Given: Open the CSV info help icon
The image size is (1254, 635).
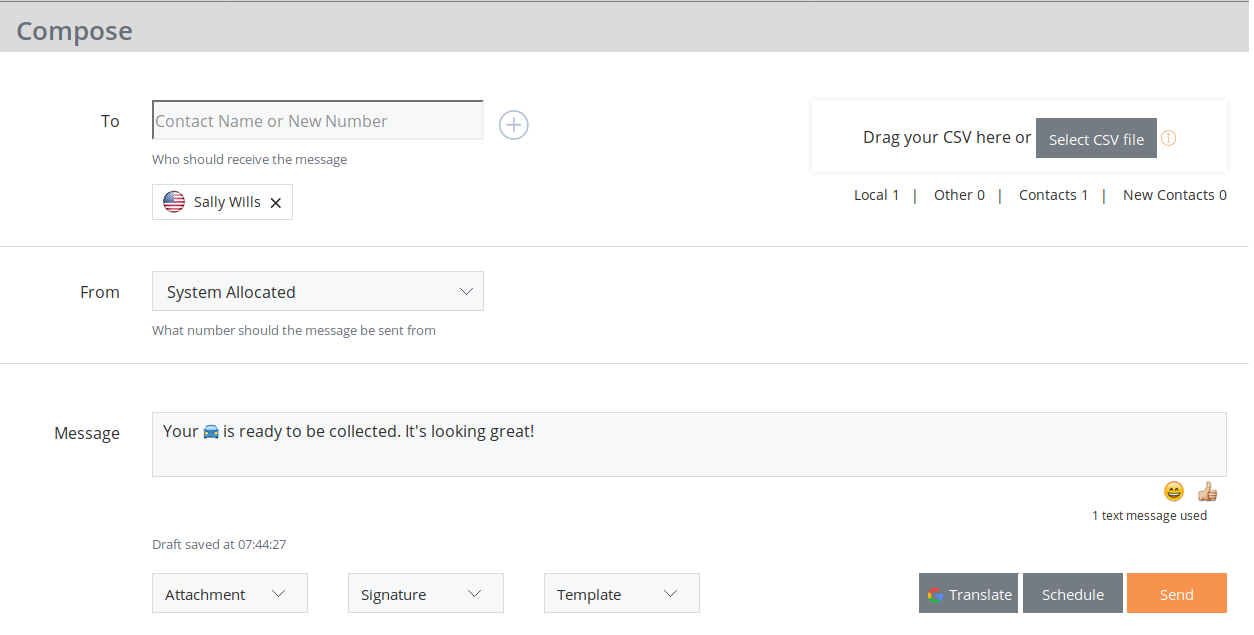Looking at the screenshot, I should 1168,139.
